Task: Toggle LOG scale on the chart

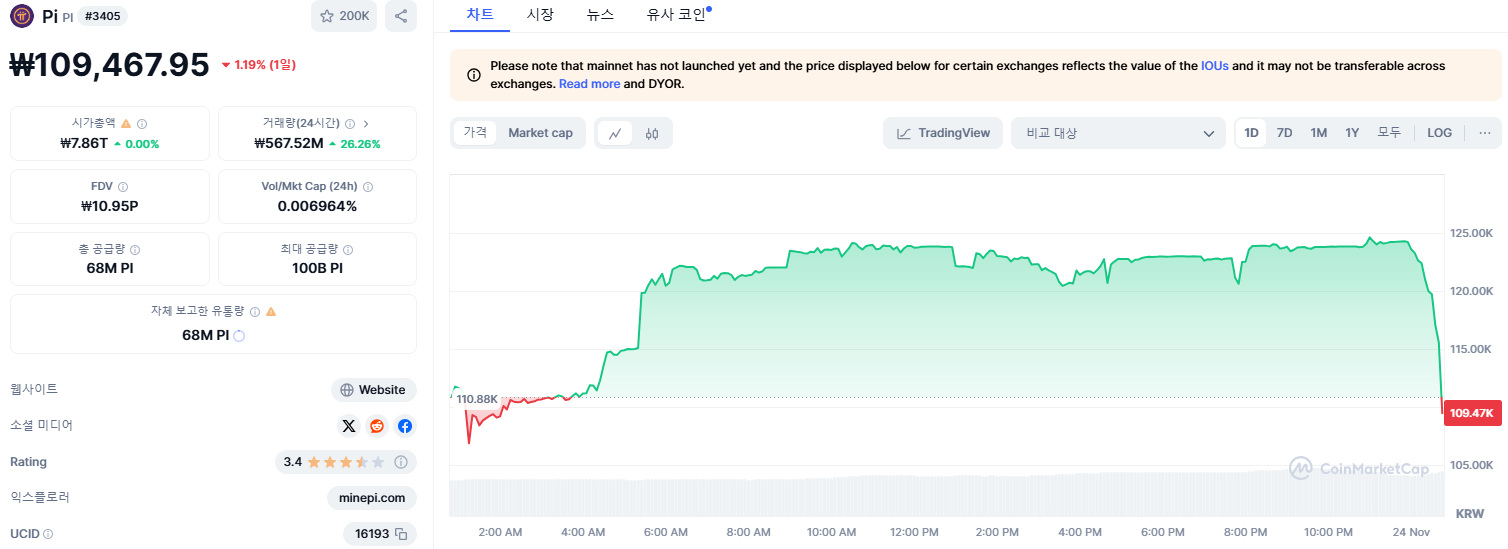Action: coord(1439,133)
